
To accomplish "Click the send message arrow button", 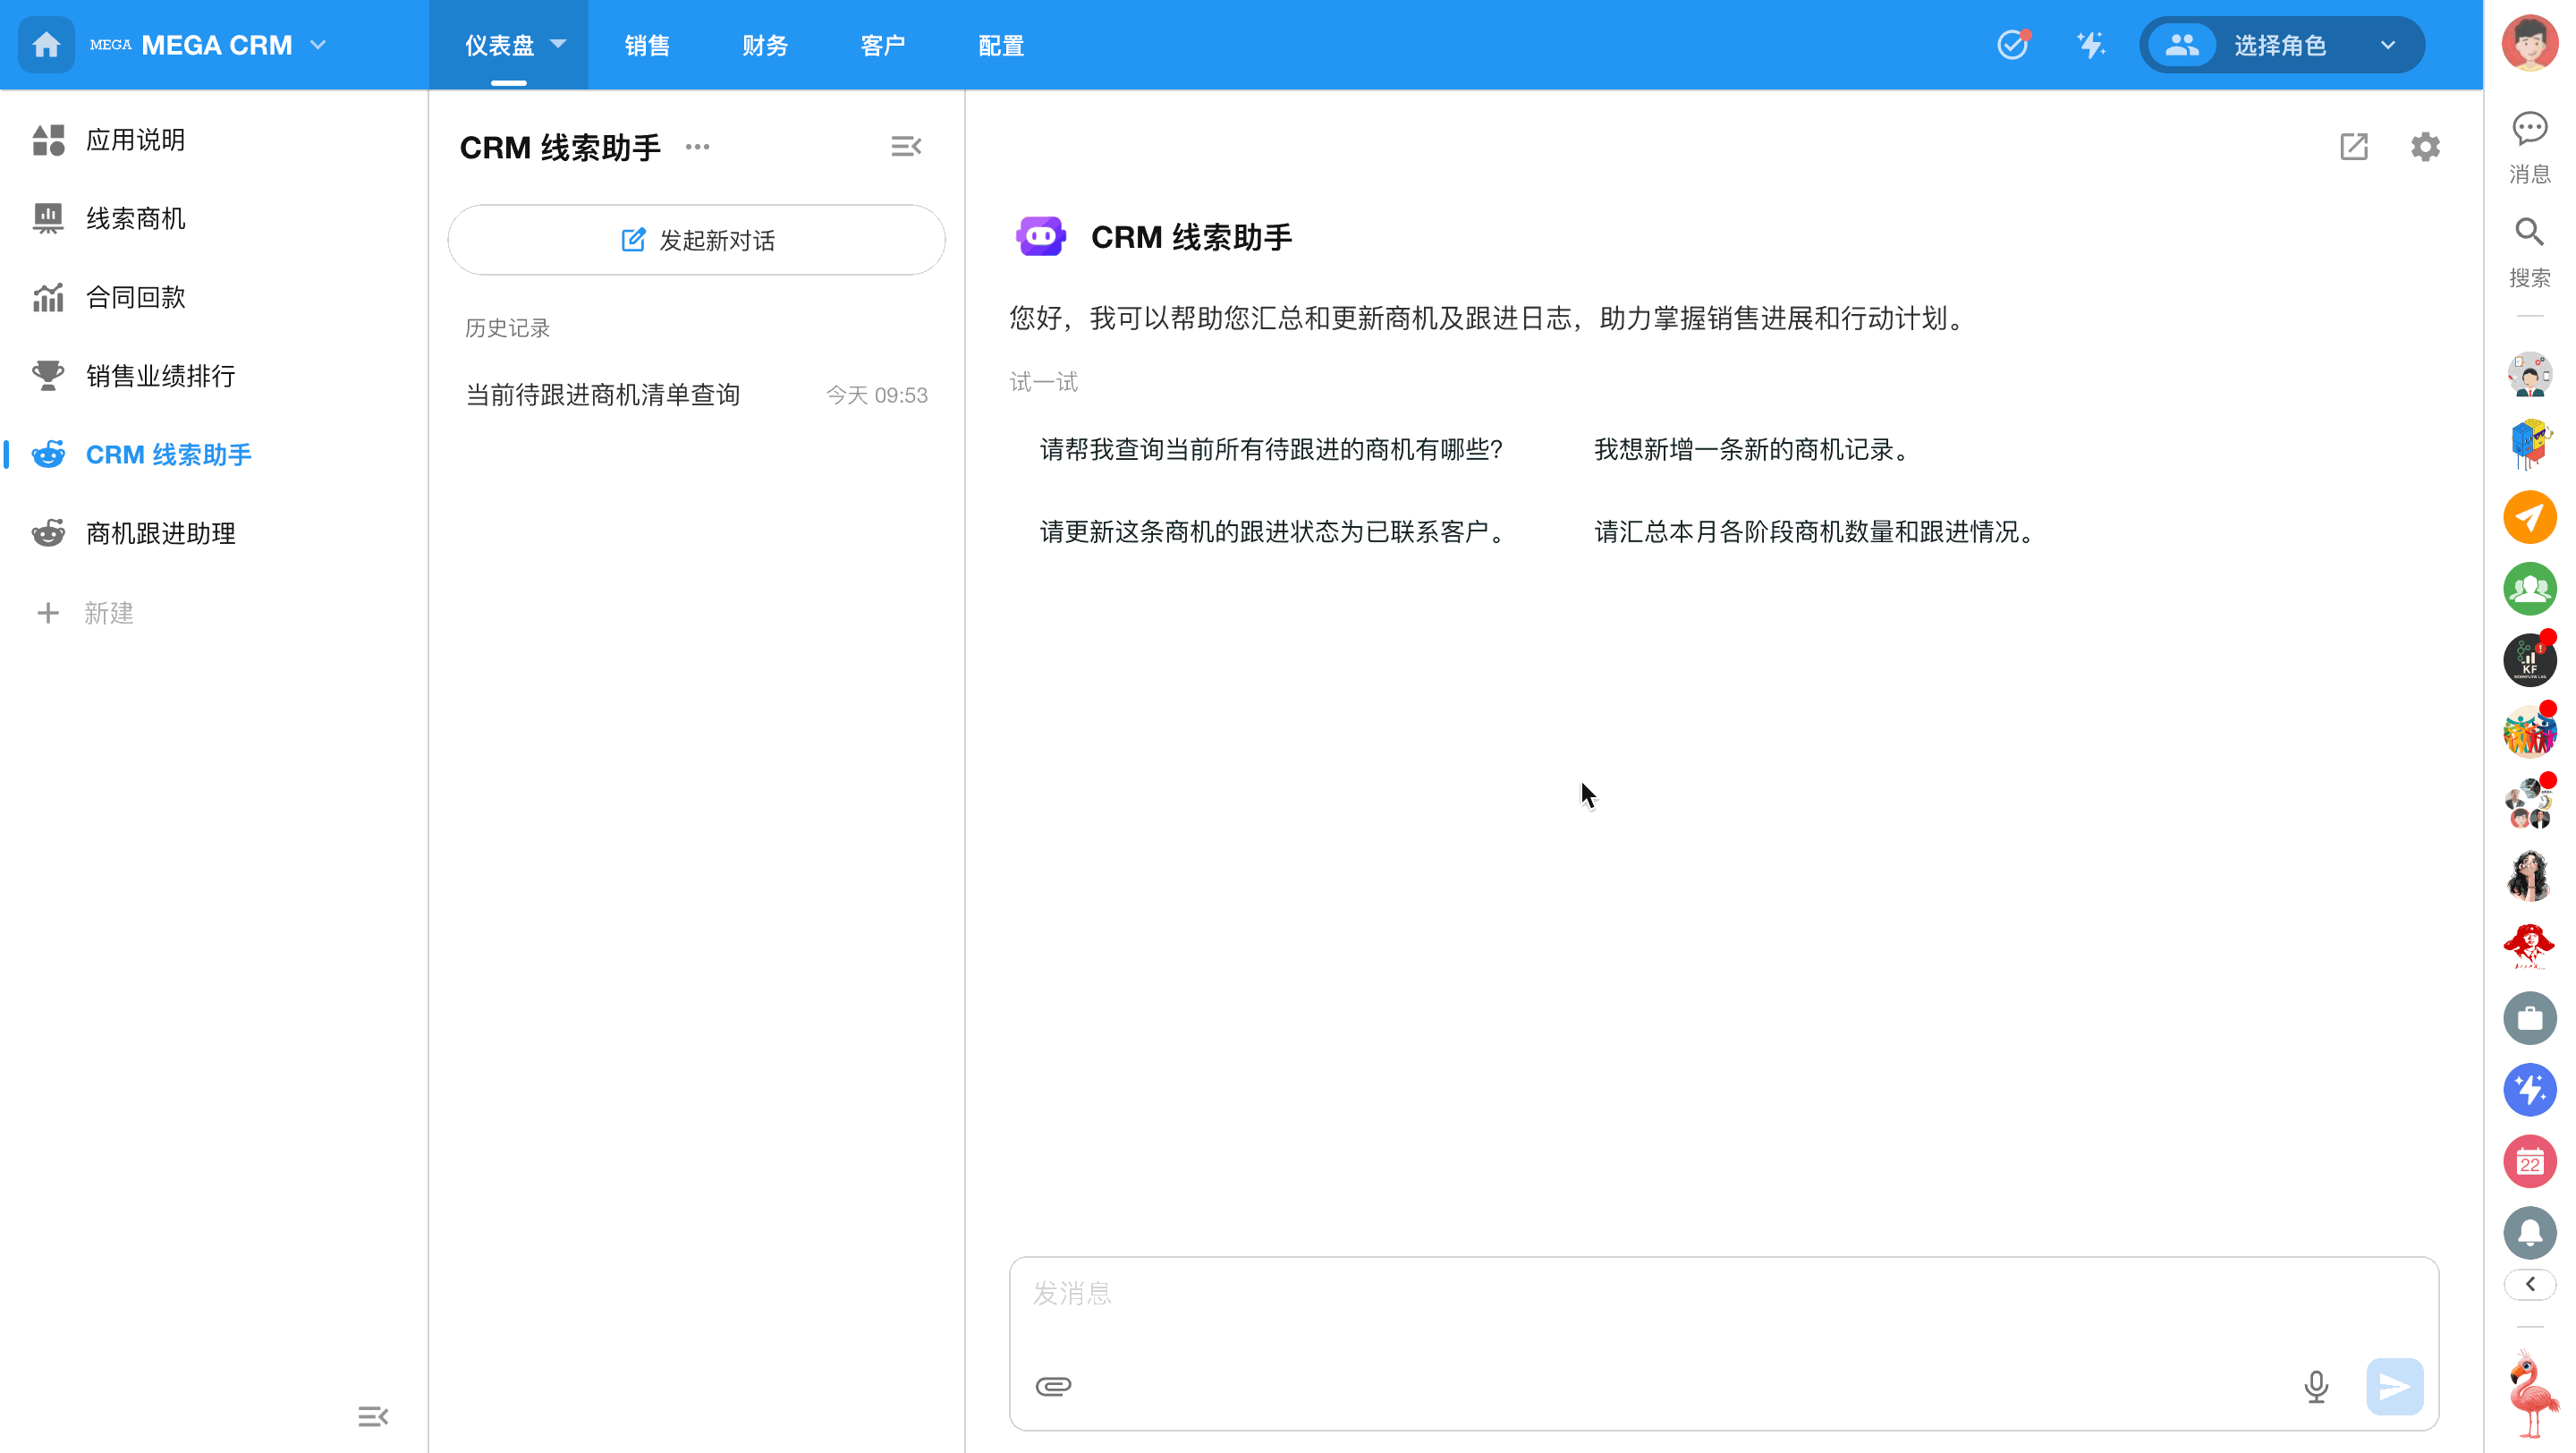I will (x=2394, y=1385).
